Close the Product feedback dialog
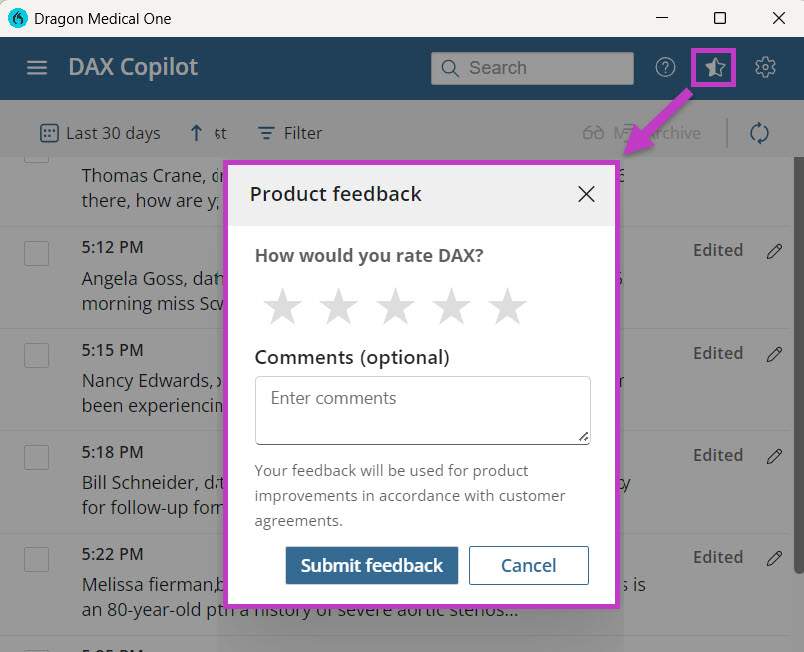Viewport: 804px width, 652px height. [586, 194]
